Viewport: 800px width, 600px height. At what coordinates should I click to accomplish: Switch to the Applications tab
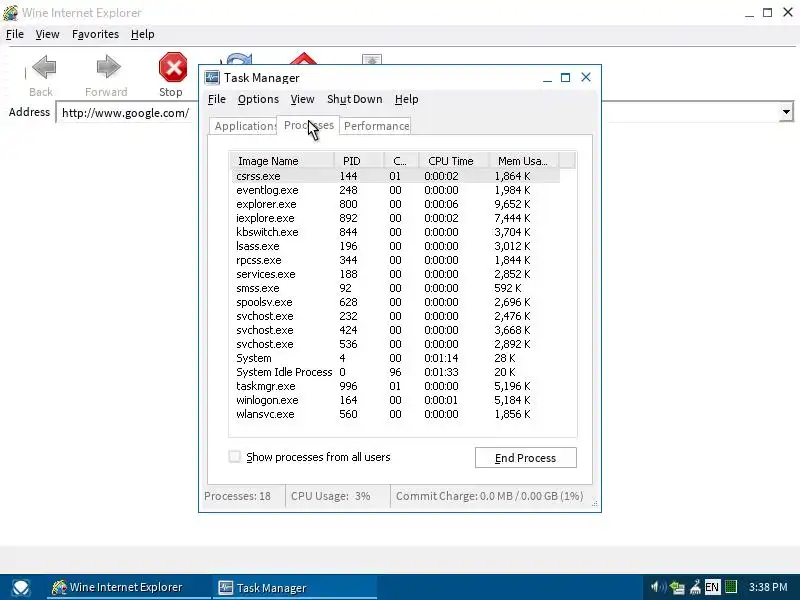pyautogui.click(x=244, y=126)
